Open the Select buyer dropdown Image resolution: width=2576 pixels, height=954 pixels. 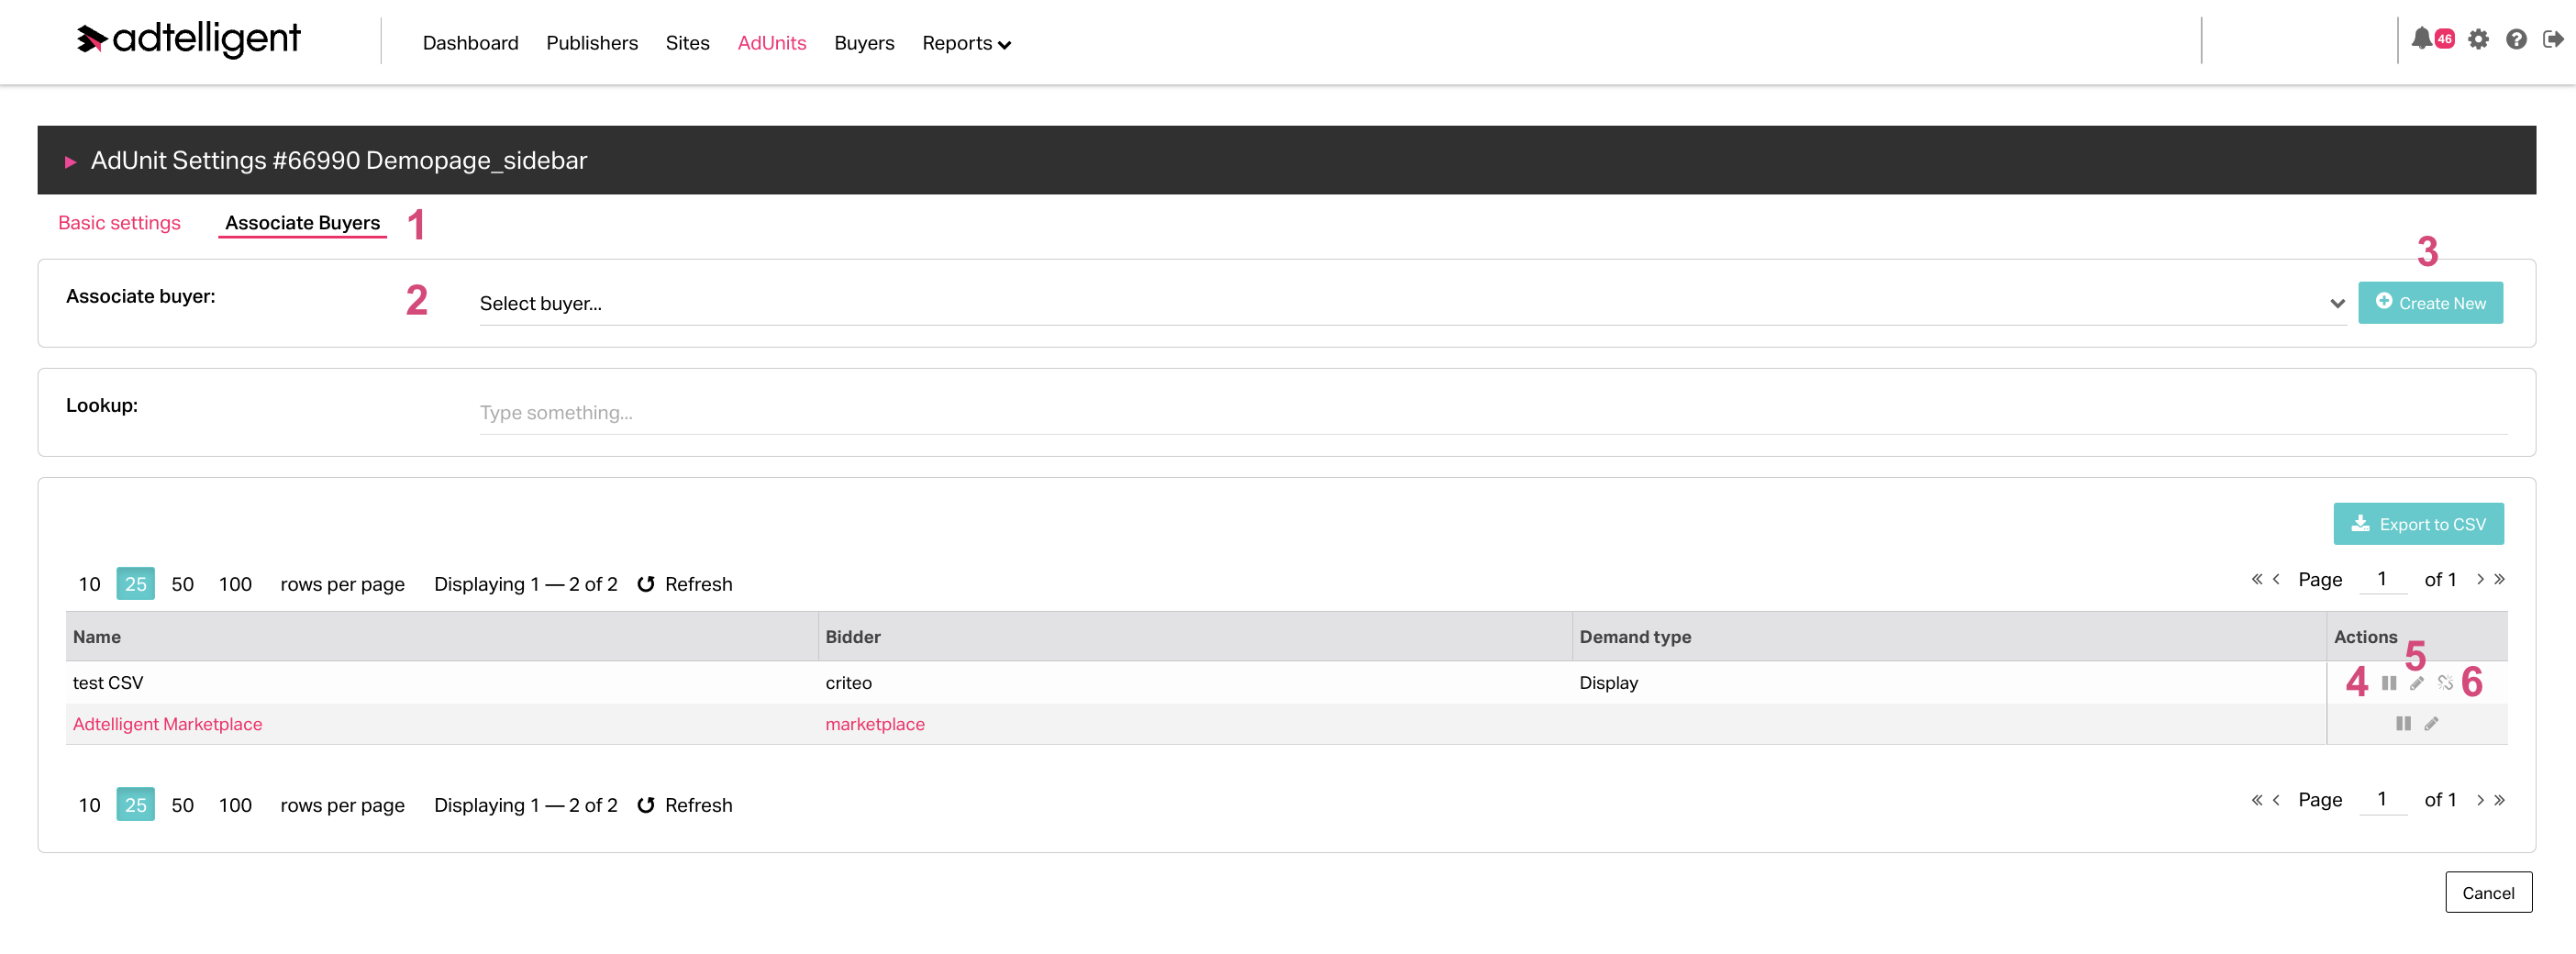(1412, 303)
